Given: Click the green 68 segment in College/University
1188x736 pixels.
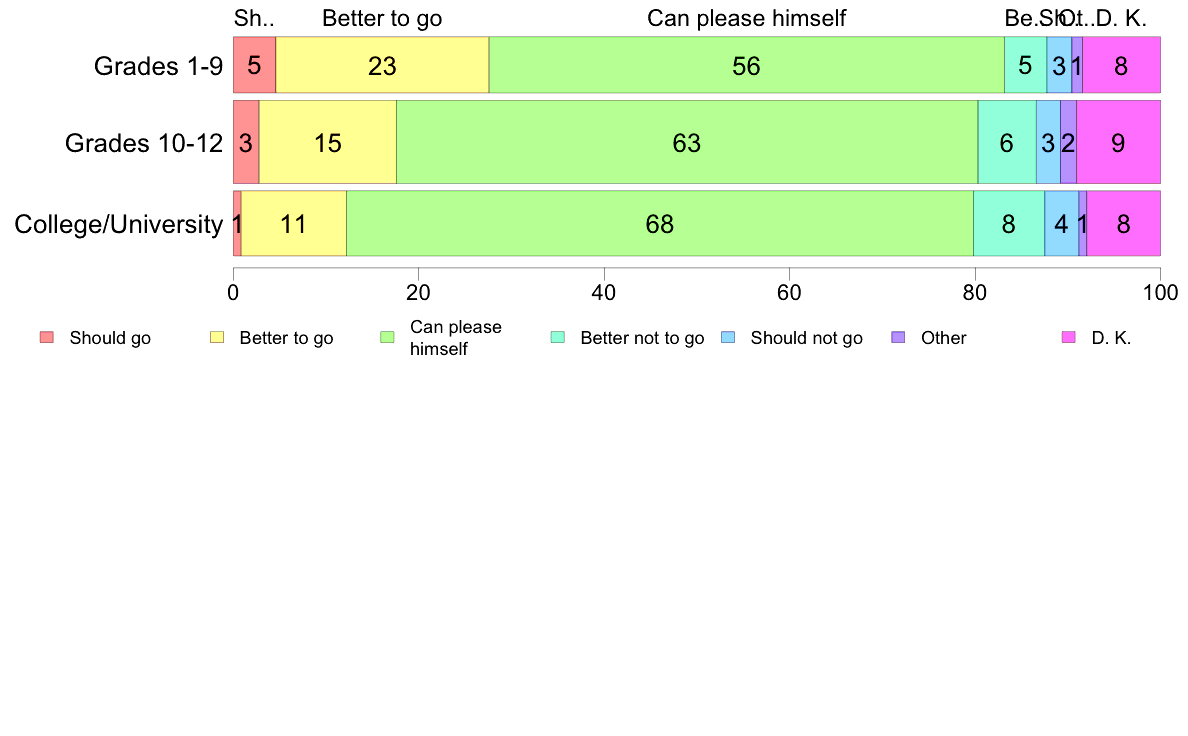Looking at the screenshot, I should (660, 224).
